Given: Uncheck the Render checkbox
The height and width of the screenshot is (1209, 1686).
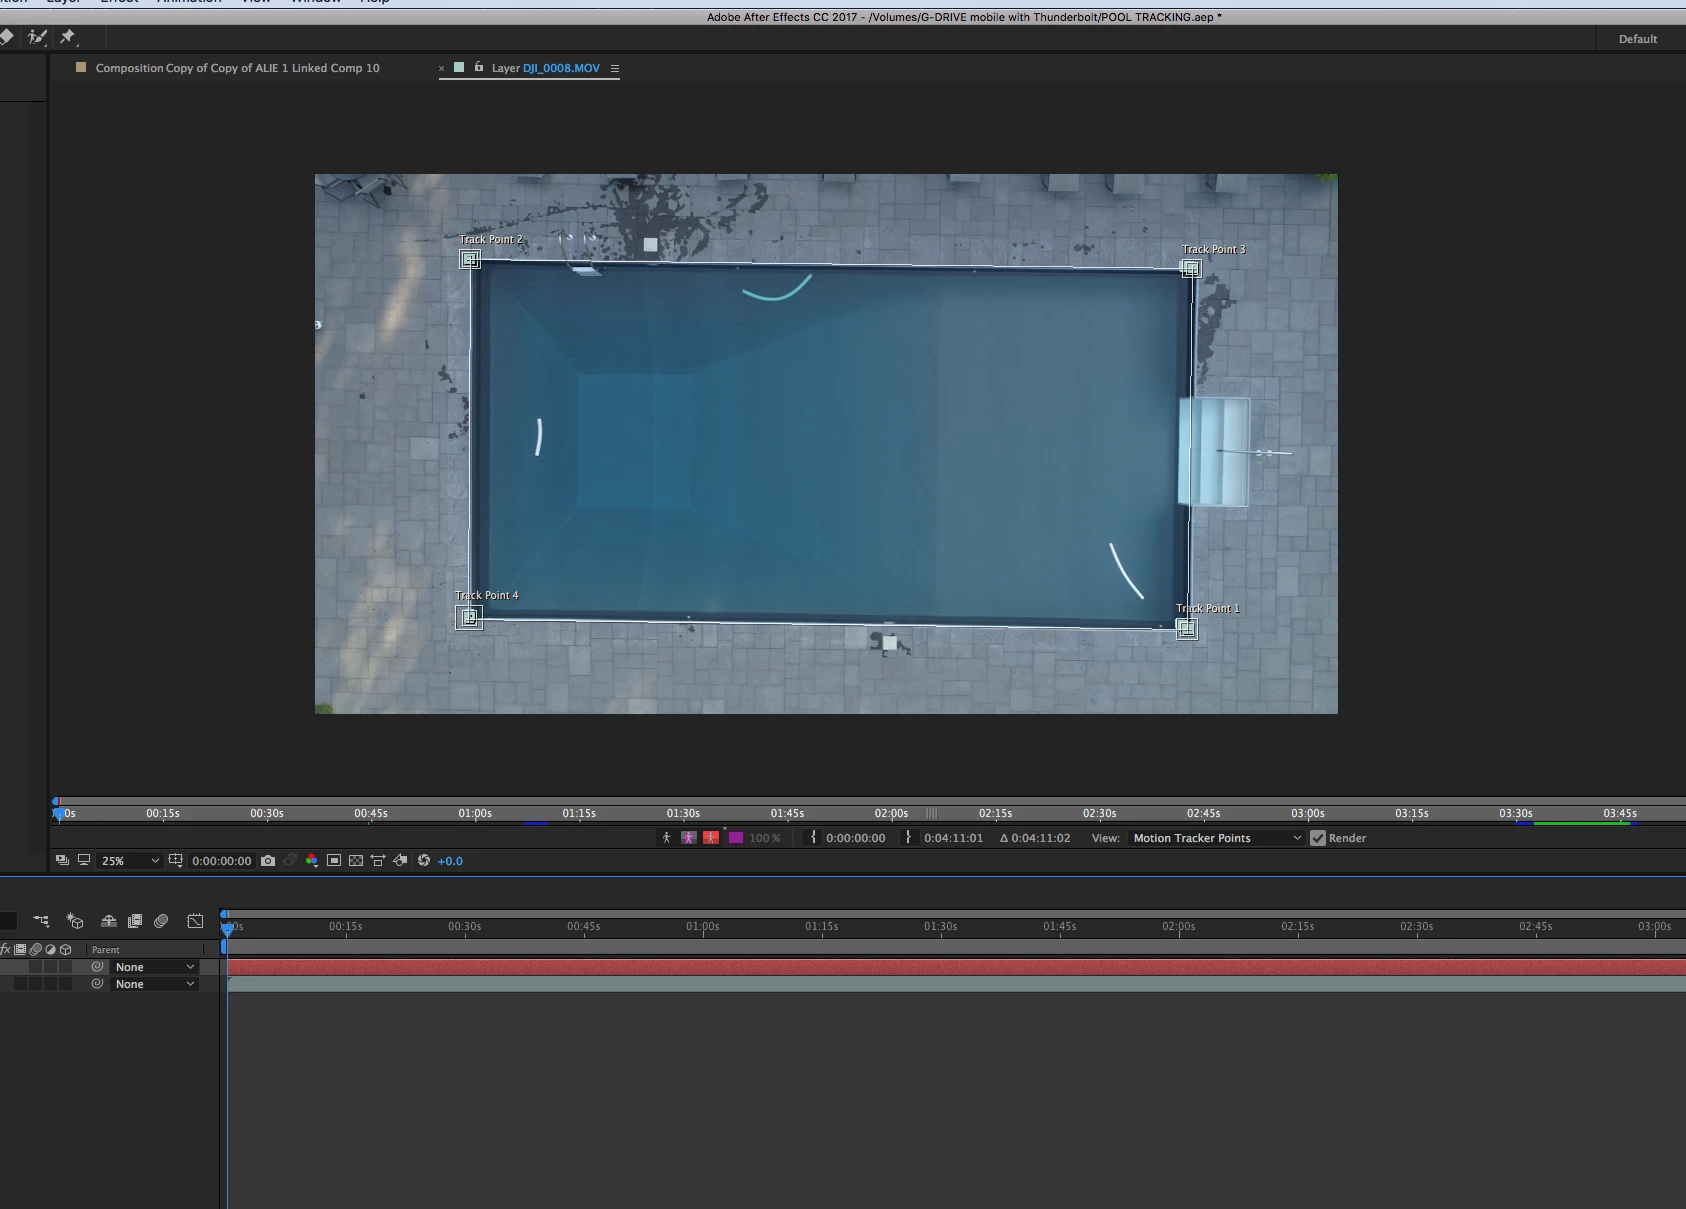Looking at the screenshot, I should point(1318,838).
